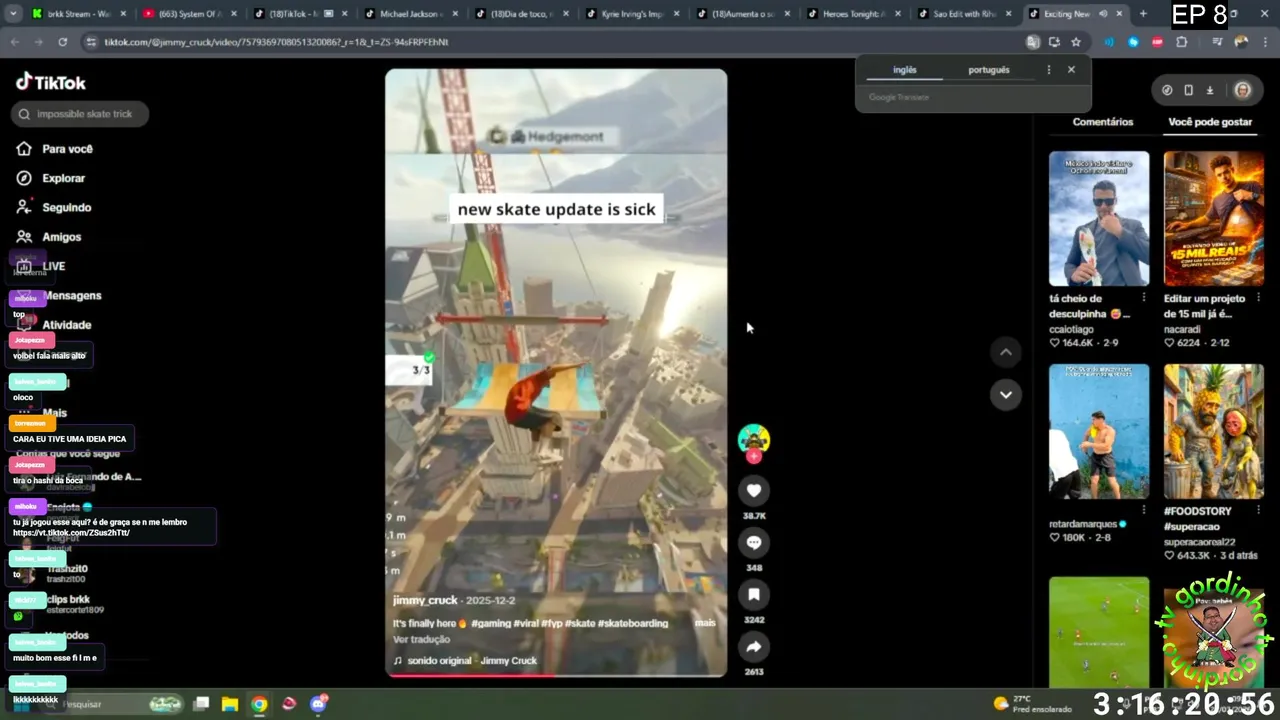This screenshot has width=1280, height=720.
Task: Switch to Você pode gostar tab
Action: 1210,122
